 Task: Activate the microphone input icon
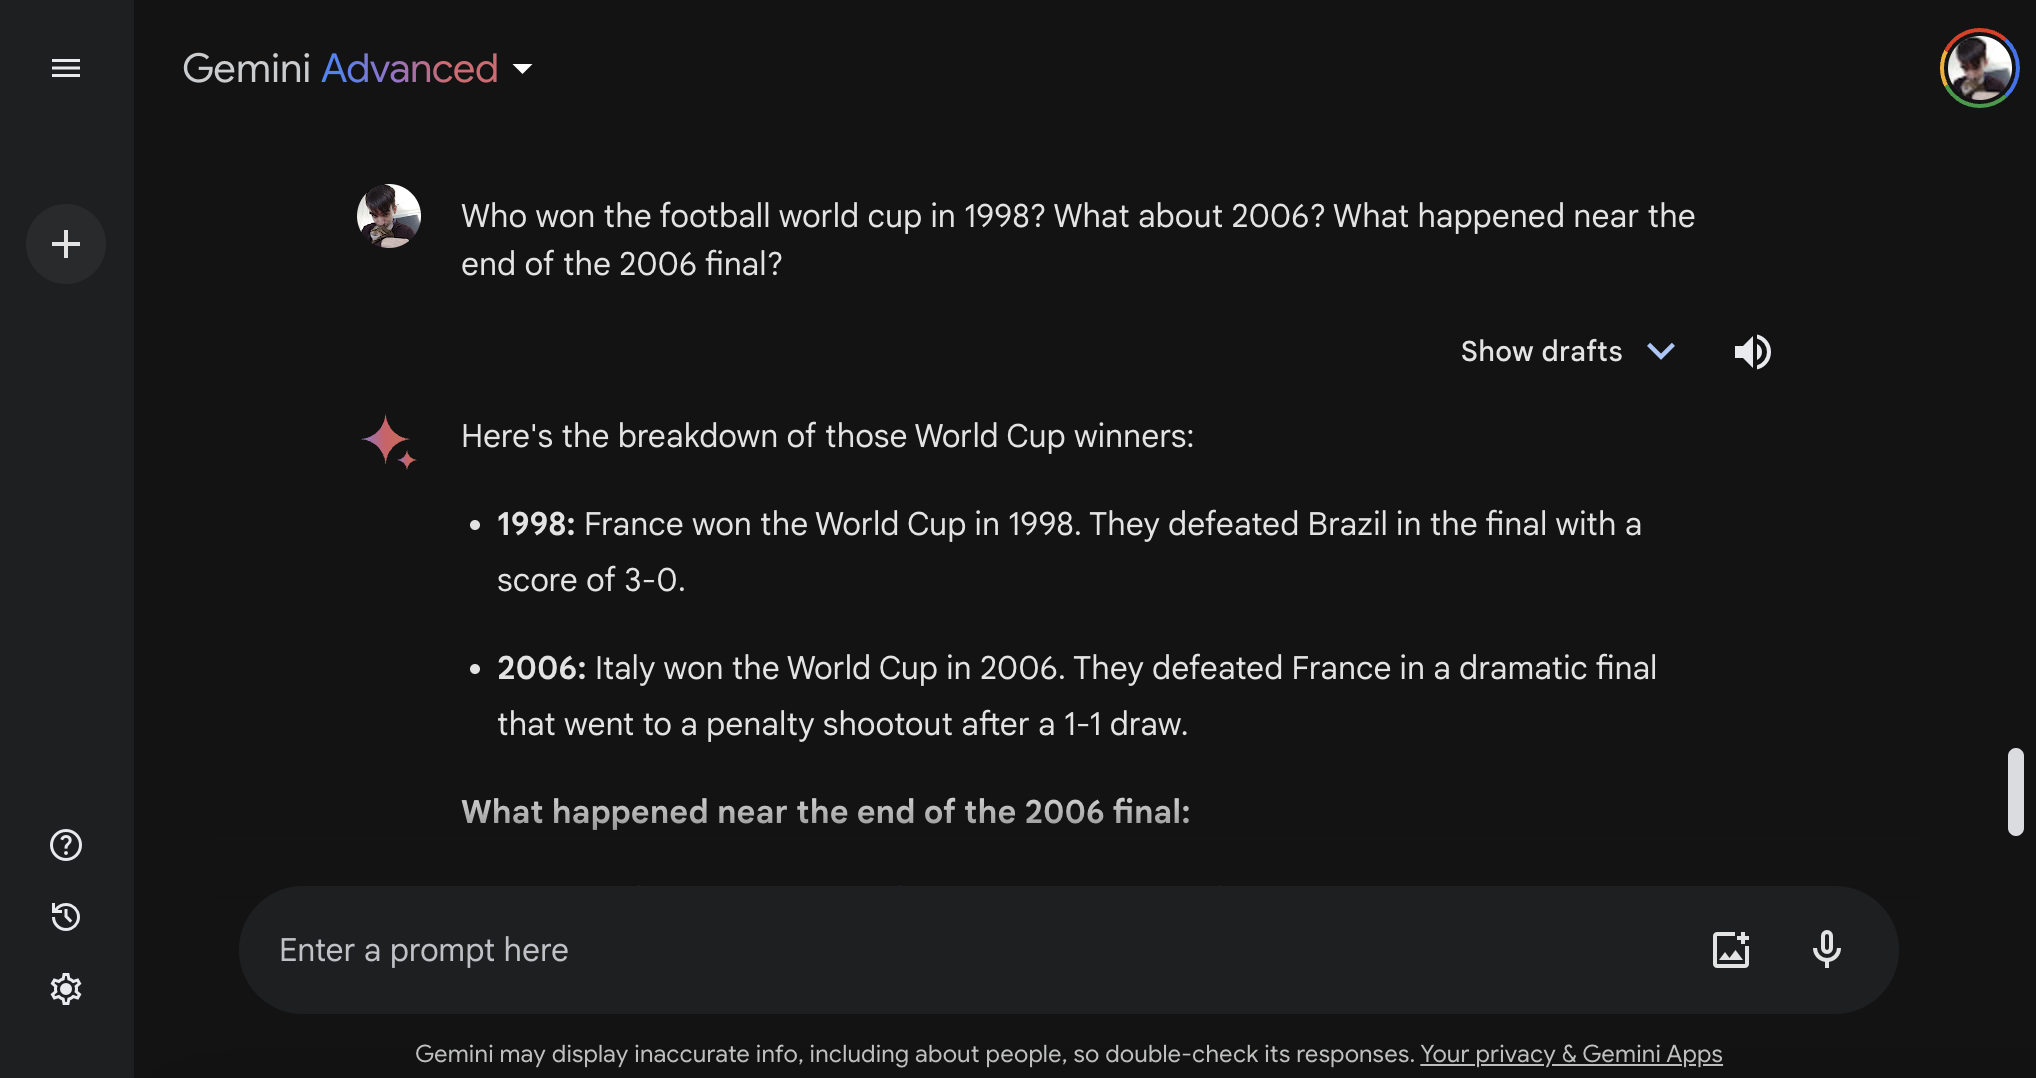1826,949
